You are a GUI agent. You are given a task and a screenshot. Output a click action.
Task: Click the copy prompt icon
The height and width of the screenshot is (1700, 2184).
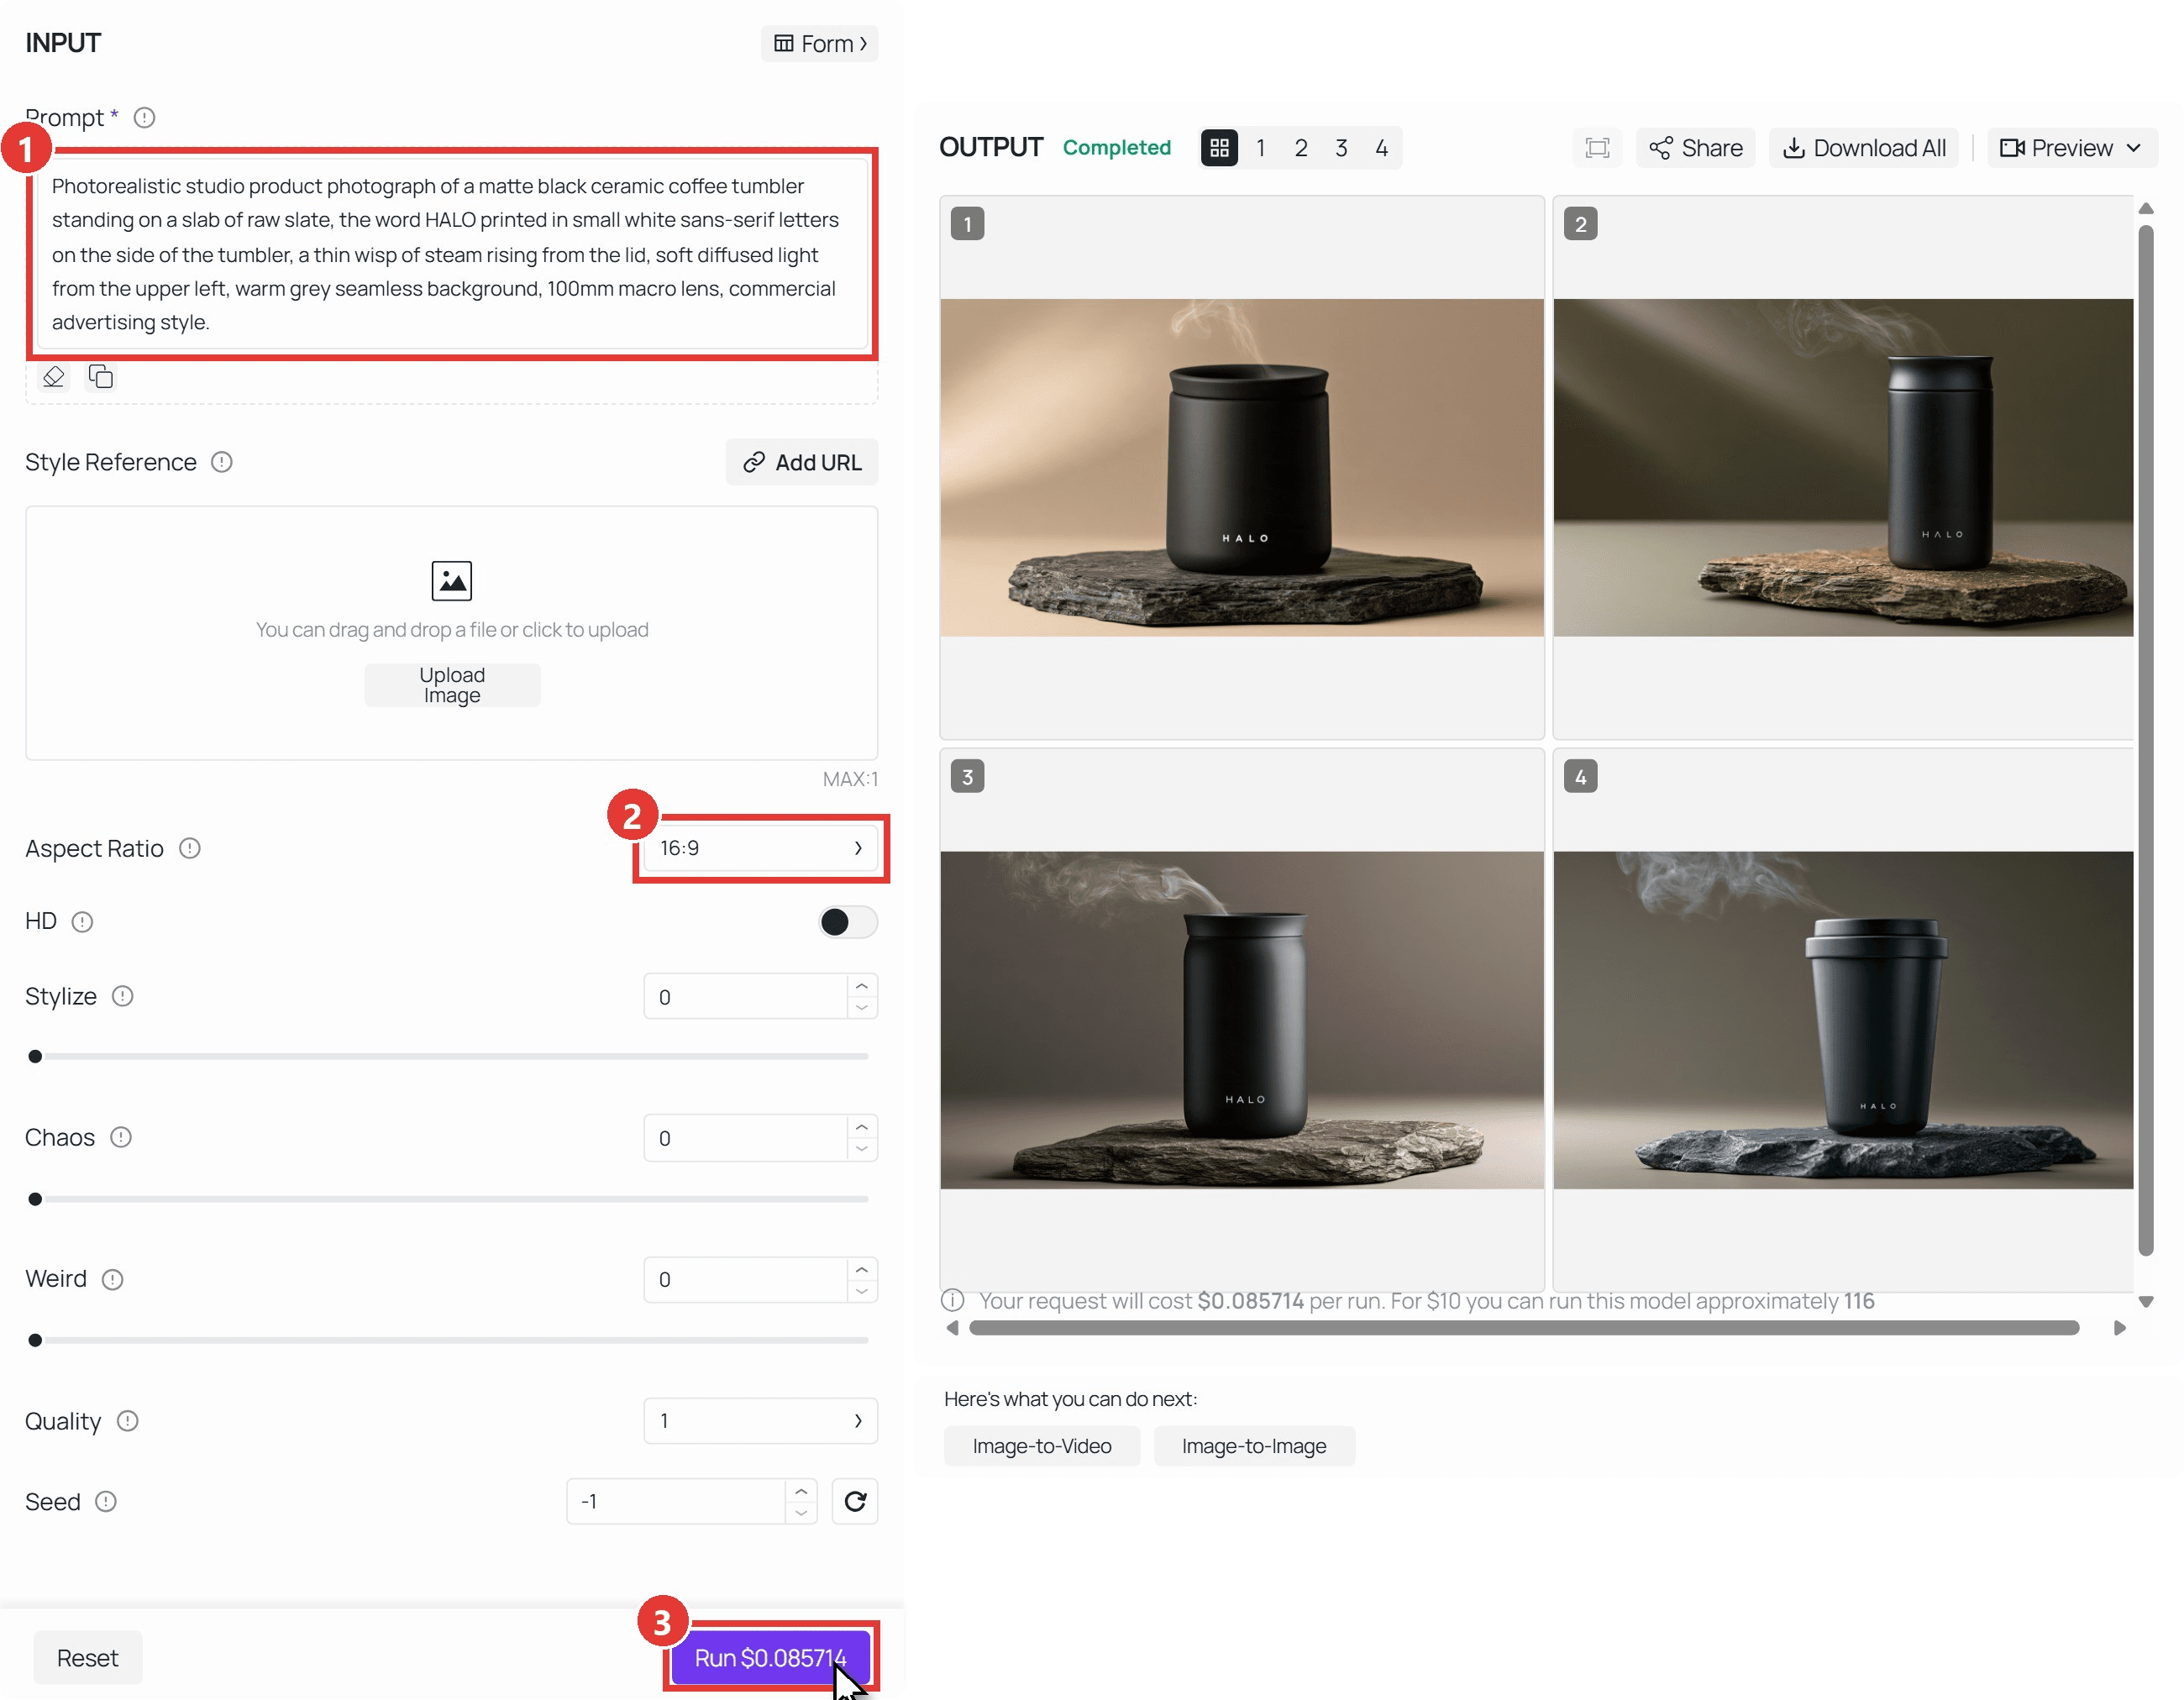(100, 377)
